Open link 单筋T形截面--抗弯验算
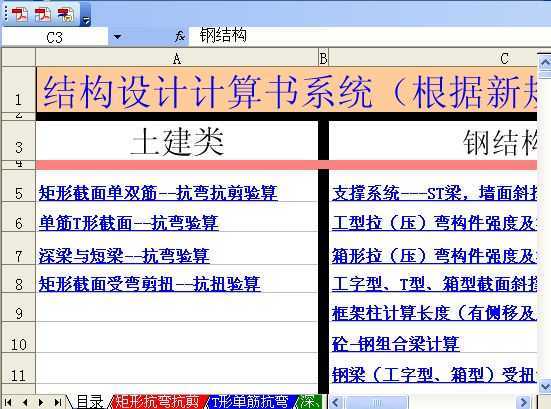The image size is (551, 409). [129, 223]
